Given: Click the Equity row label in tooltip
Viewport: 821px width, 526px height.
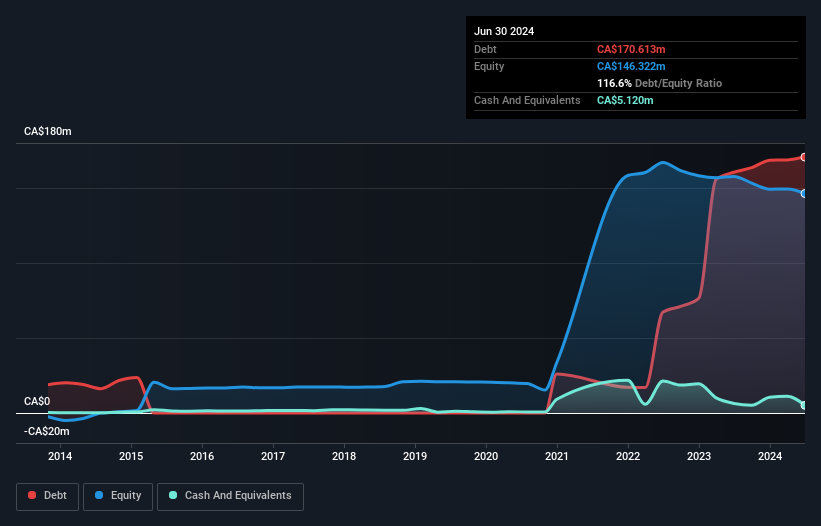Looking at the screenshot, I should coord(489,66).
